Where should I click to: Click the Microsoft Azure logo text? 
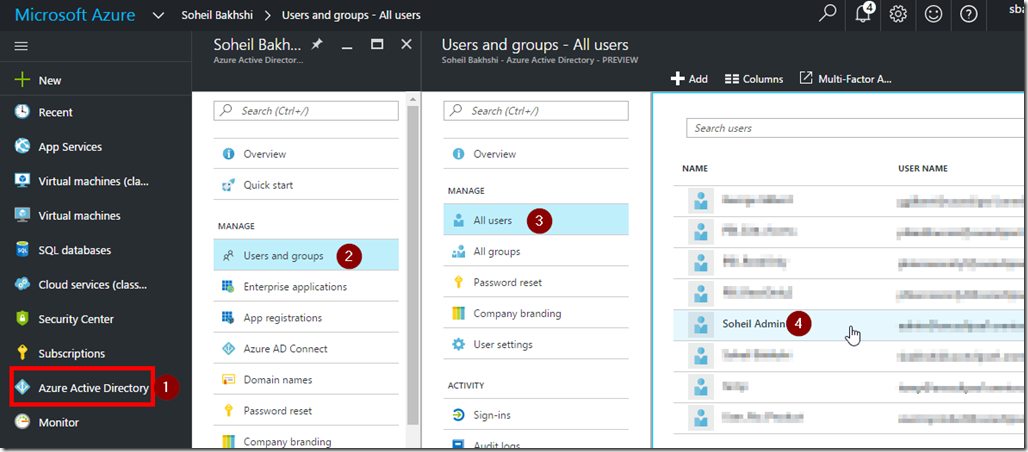point(75,14)
